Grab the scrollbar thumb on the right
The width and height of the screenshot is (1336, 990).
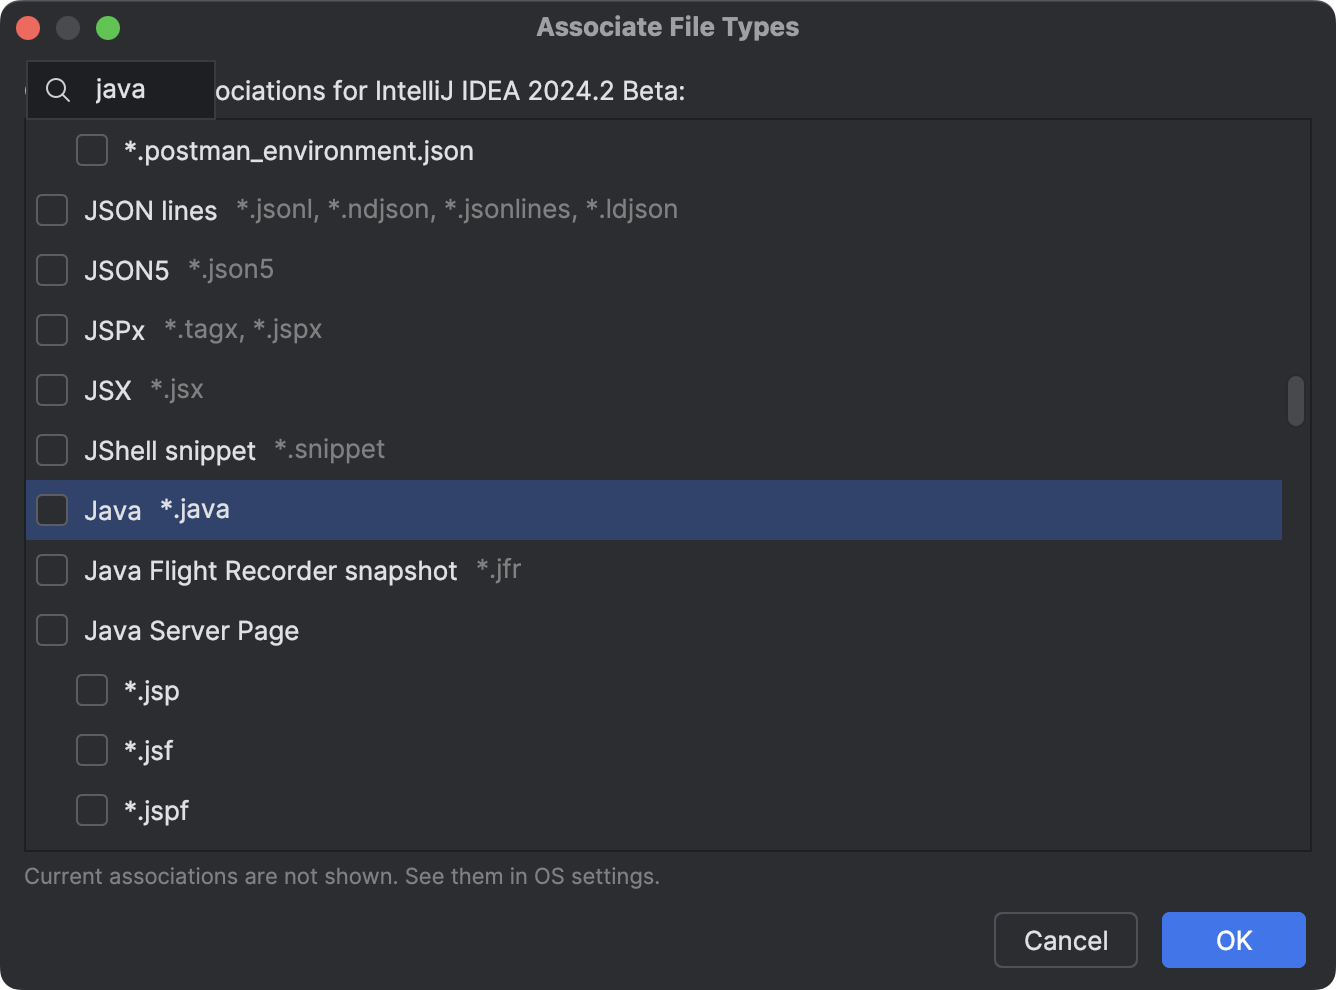(1295, 400)
